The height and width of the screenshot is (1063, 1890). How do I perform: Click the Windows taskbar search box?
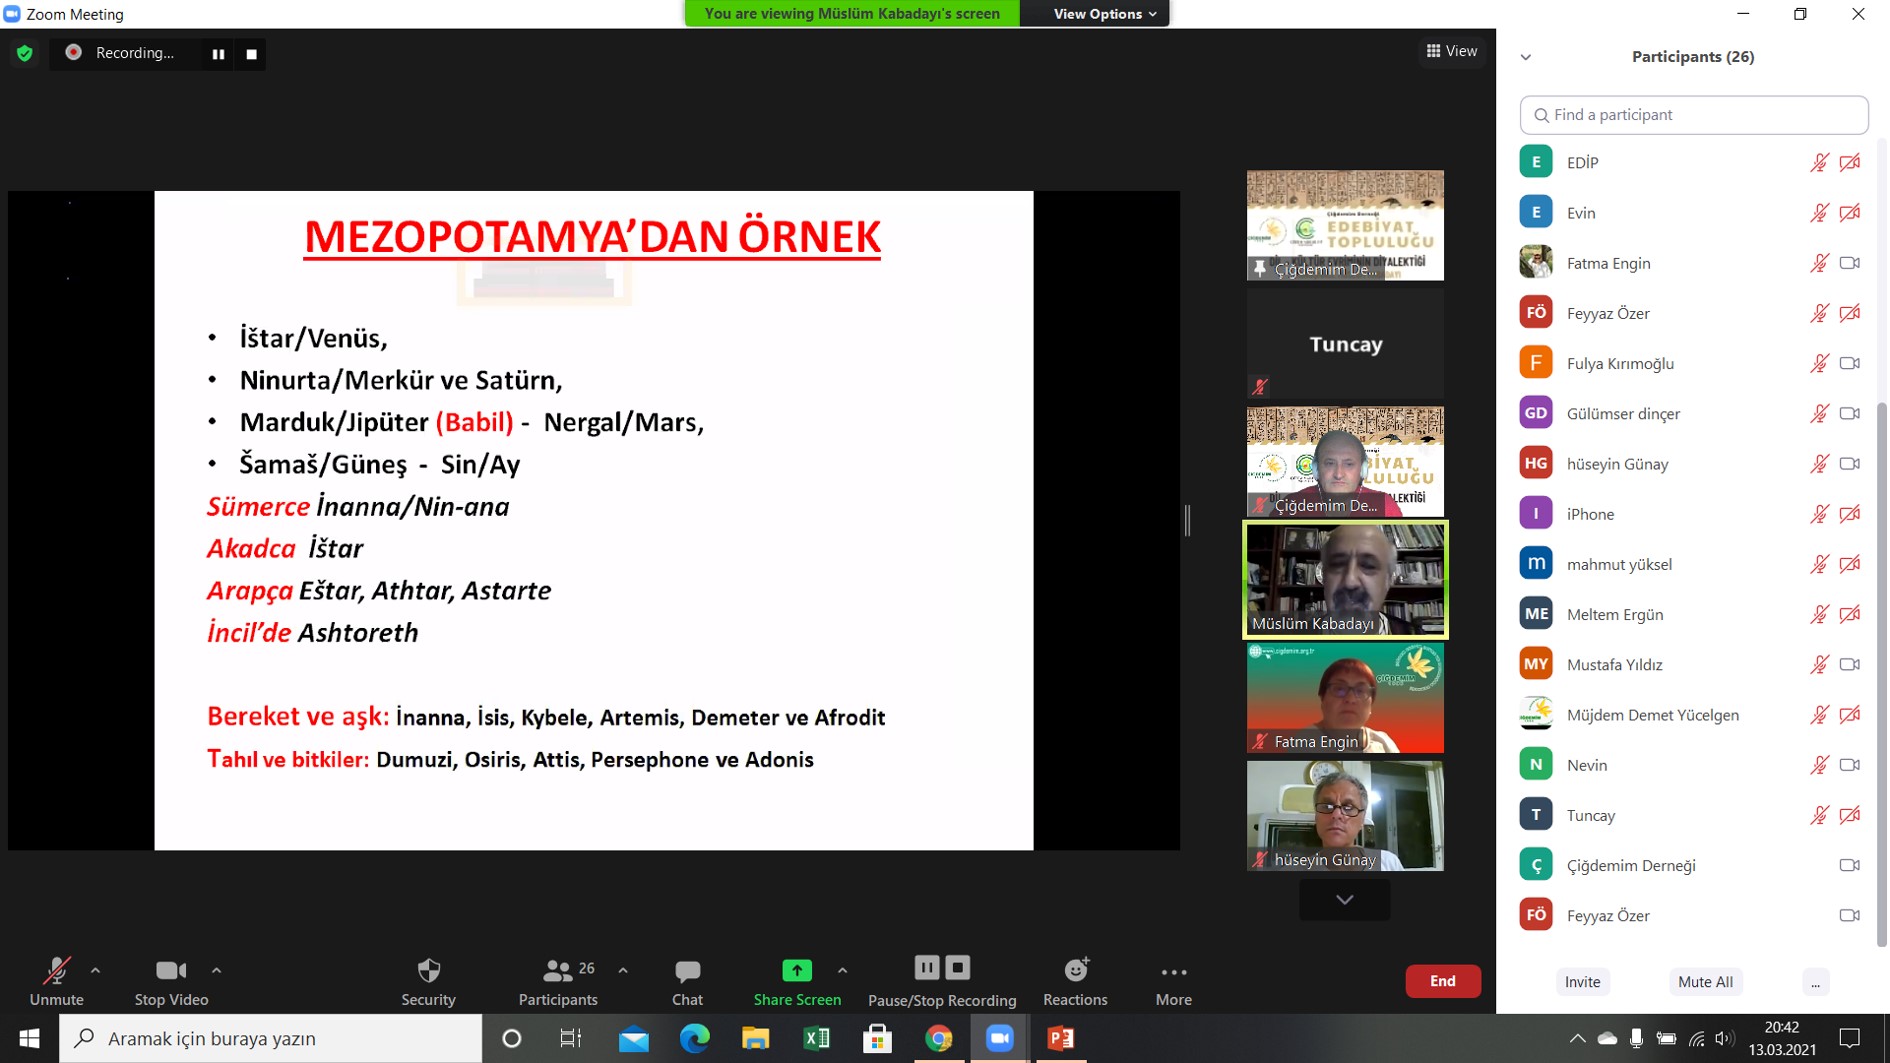[271, 1039]
